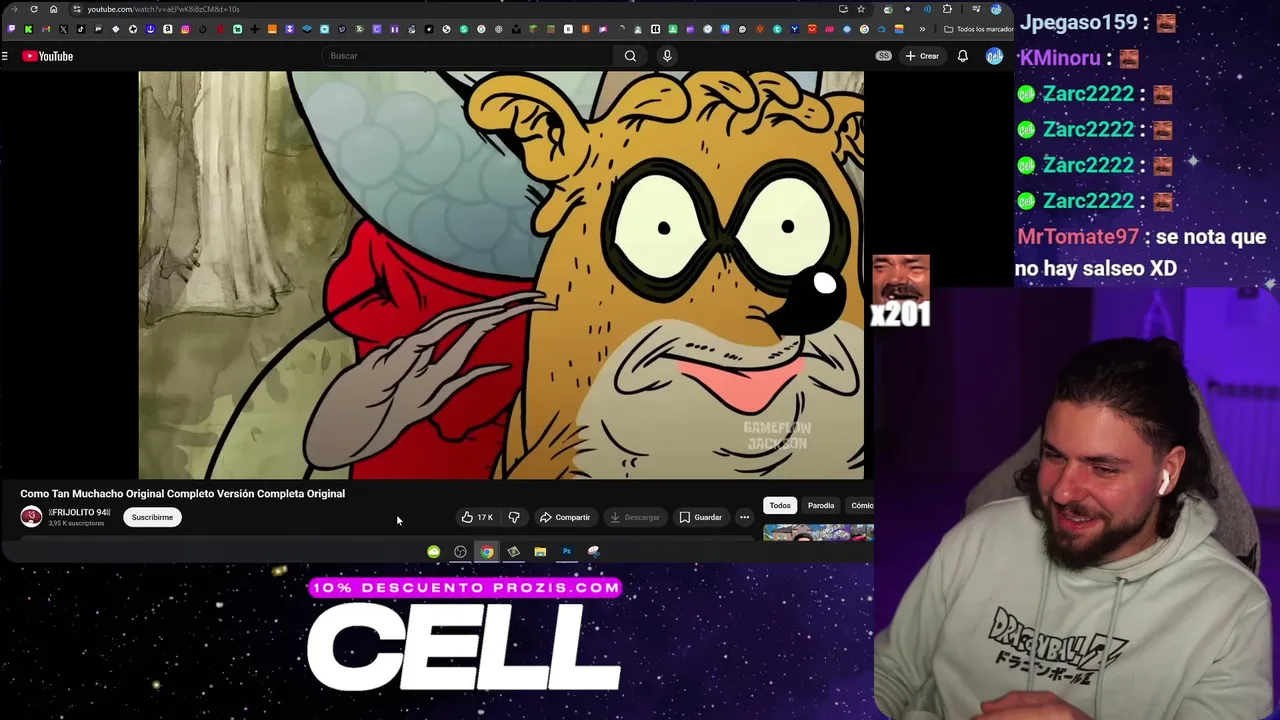Open the Twitch bookmark icon
Image resolution: width=1280 pixels, height=720 pixels.
(11, 29)
